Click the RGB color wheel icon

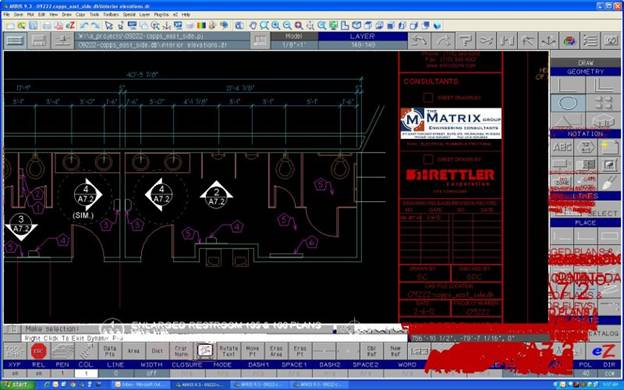pyautogui.click(x=569, y=41)
